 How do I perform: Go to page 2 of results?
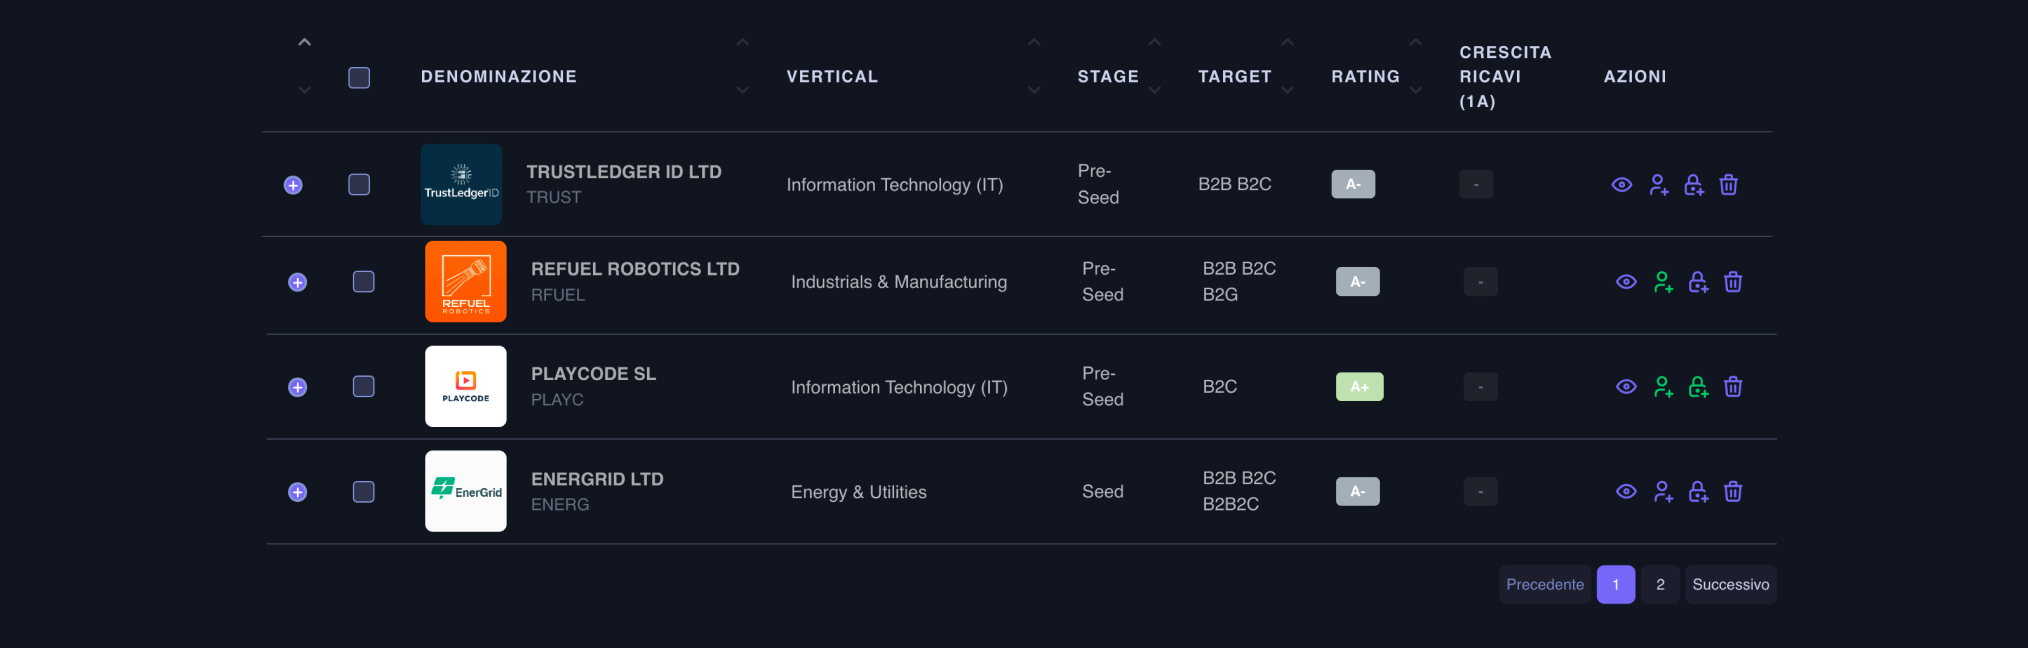point(1660,585)
